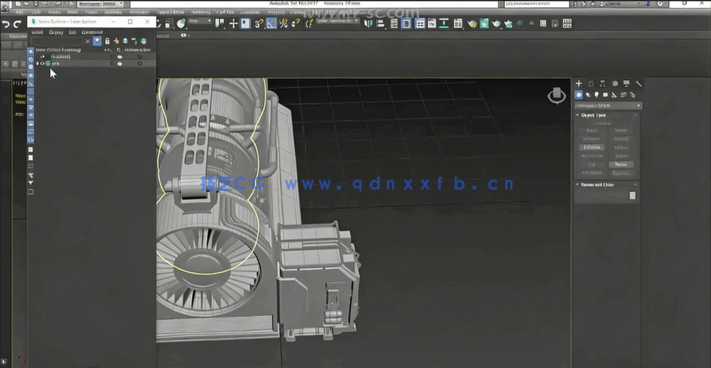Viewport: 711px width, 368px height.
Task: Toggle the 3D Snaps button
Action: [x=259, y=24]
